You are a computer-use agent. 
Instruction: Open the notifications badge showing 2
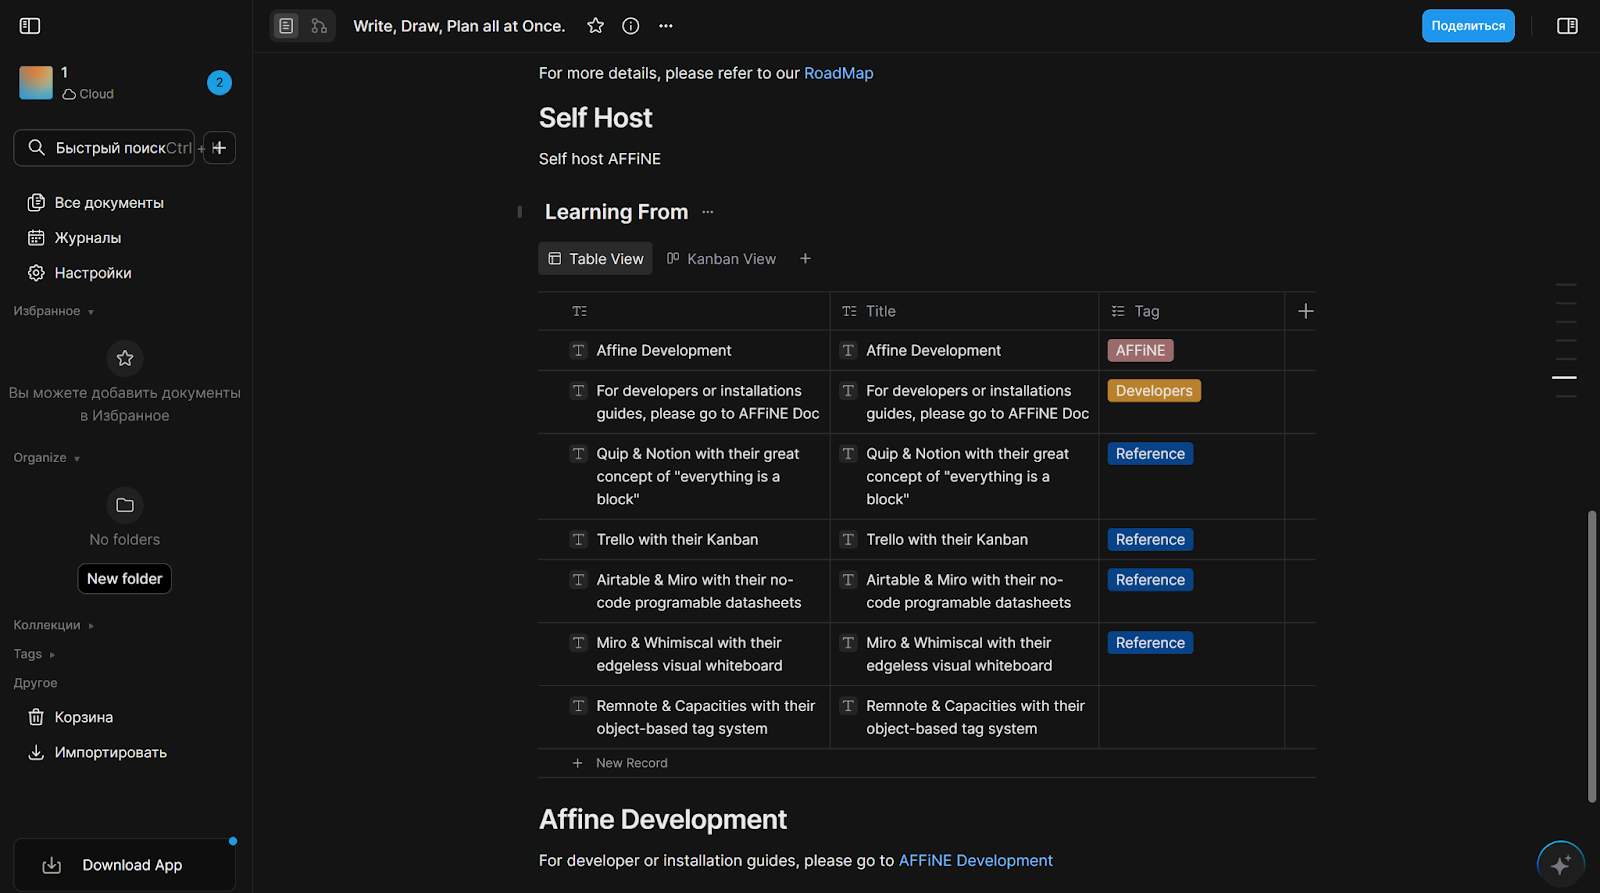coord(219,82)
